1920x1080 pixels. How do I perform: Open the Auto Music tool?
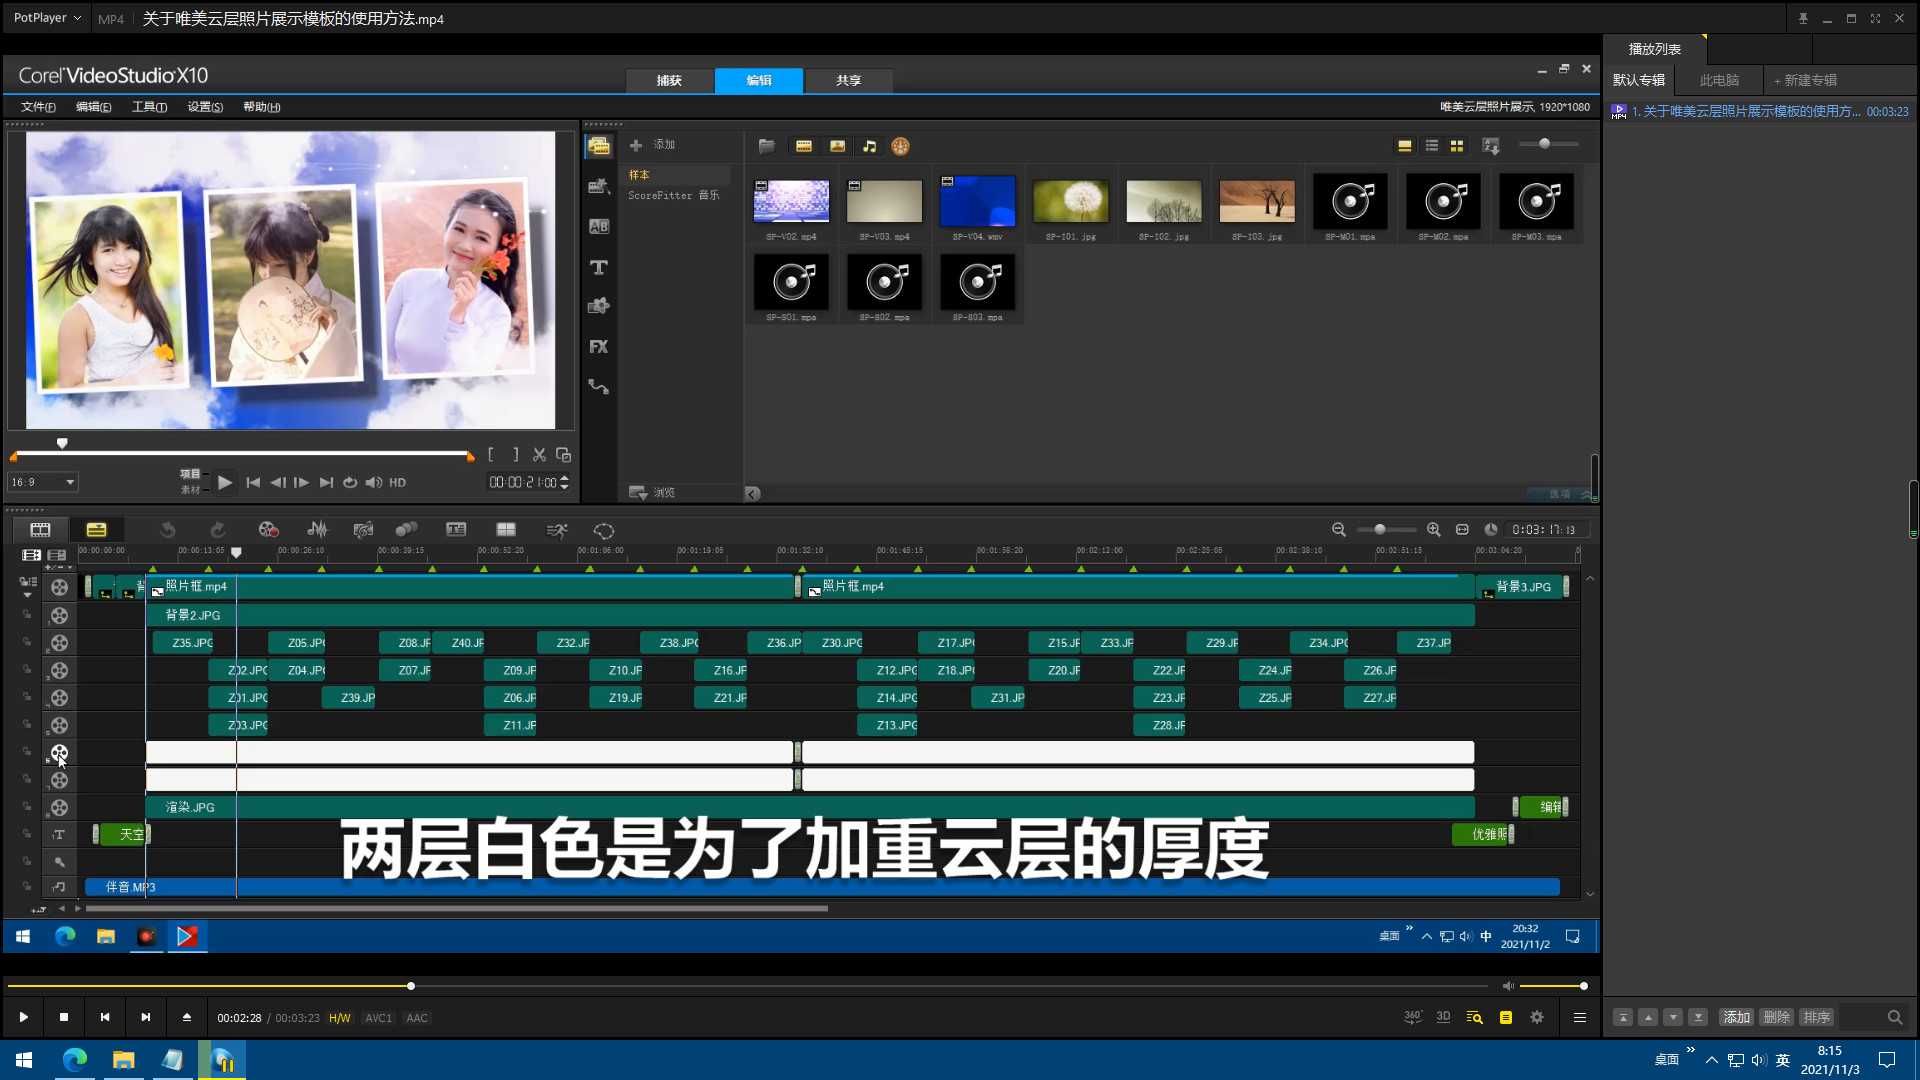click(363, 530)
